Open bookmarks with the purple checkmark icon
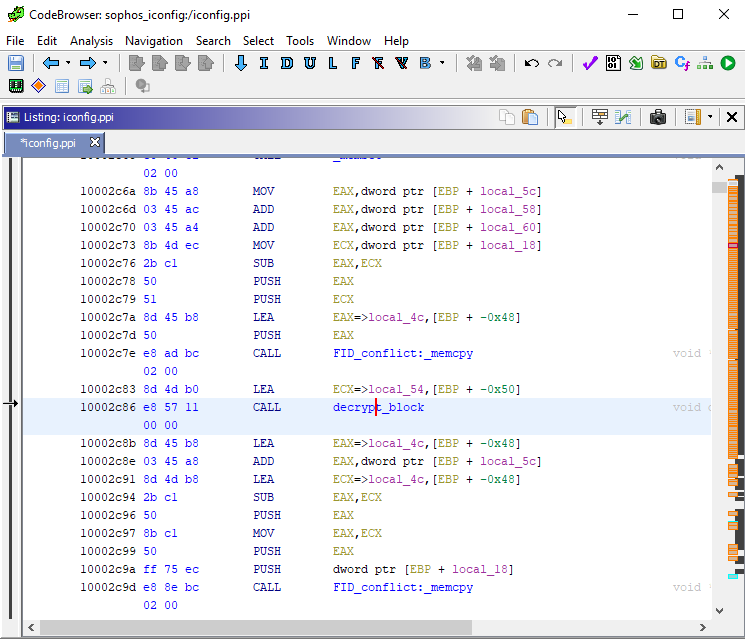Screen dimensions: 745x639 [x=590, y=63]
